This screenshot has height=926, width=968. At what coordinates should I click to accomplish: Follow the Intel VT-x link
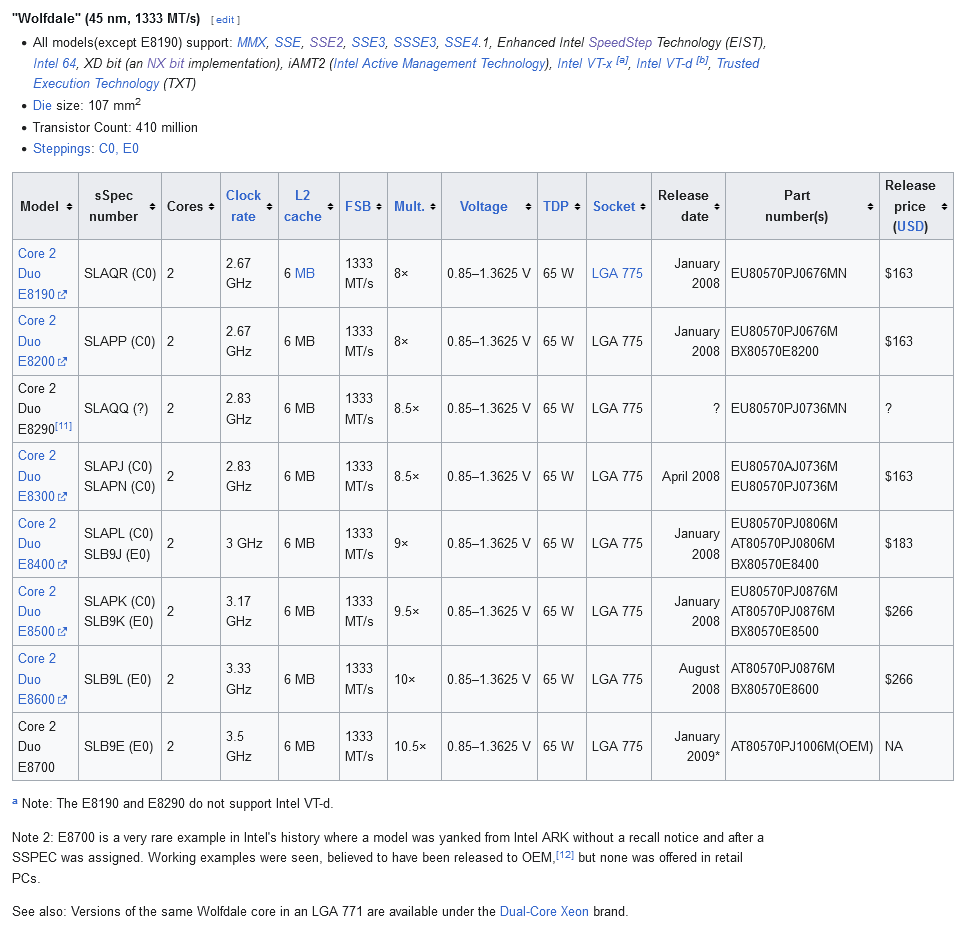click(585, 64)
